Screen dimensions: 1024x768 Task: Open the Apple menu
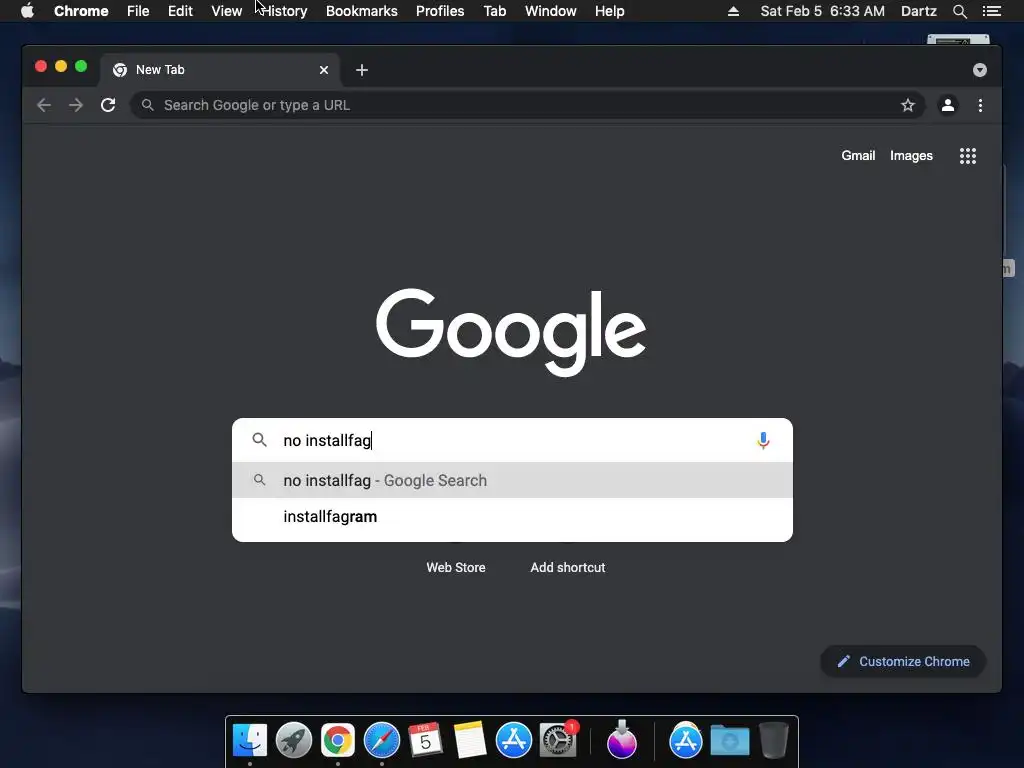point(27,10)
